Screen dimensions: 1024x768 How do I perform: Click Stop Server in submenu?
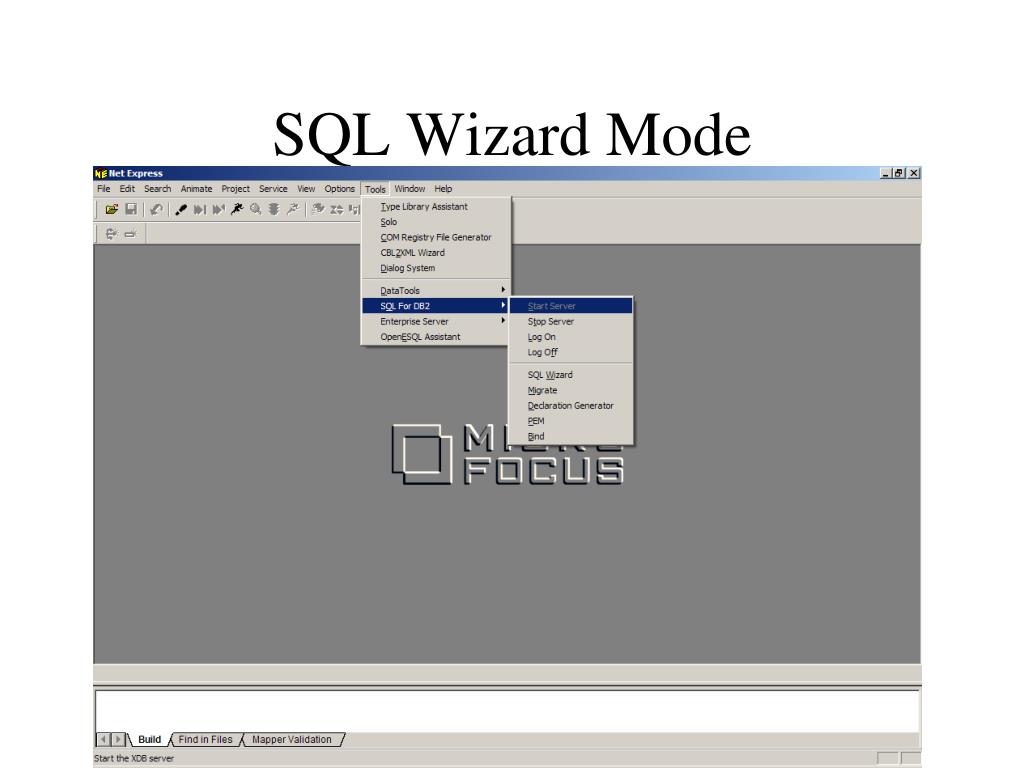[x=571, y=321]
